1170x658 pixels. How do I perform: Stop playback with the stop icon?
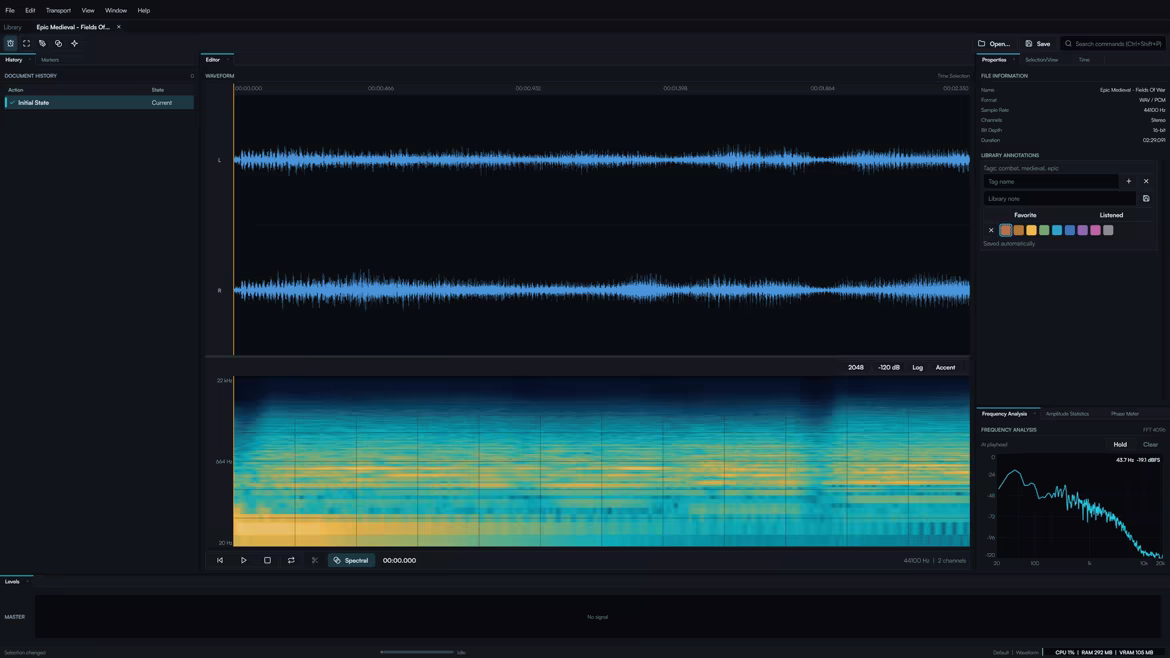(x=267, y=560)
